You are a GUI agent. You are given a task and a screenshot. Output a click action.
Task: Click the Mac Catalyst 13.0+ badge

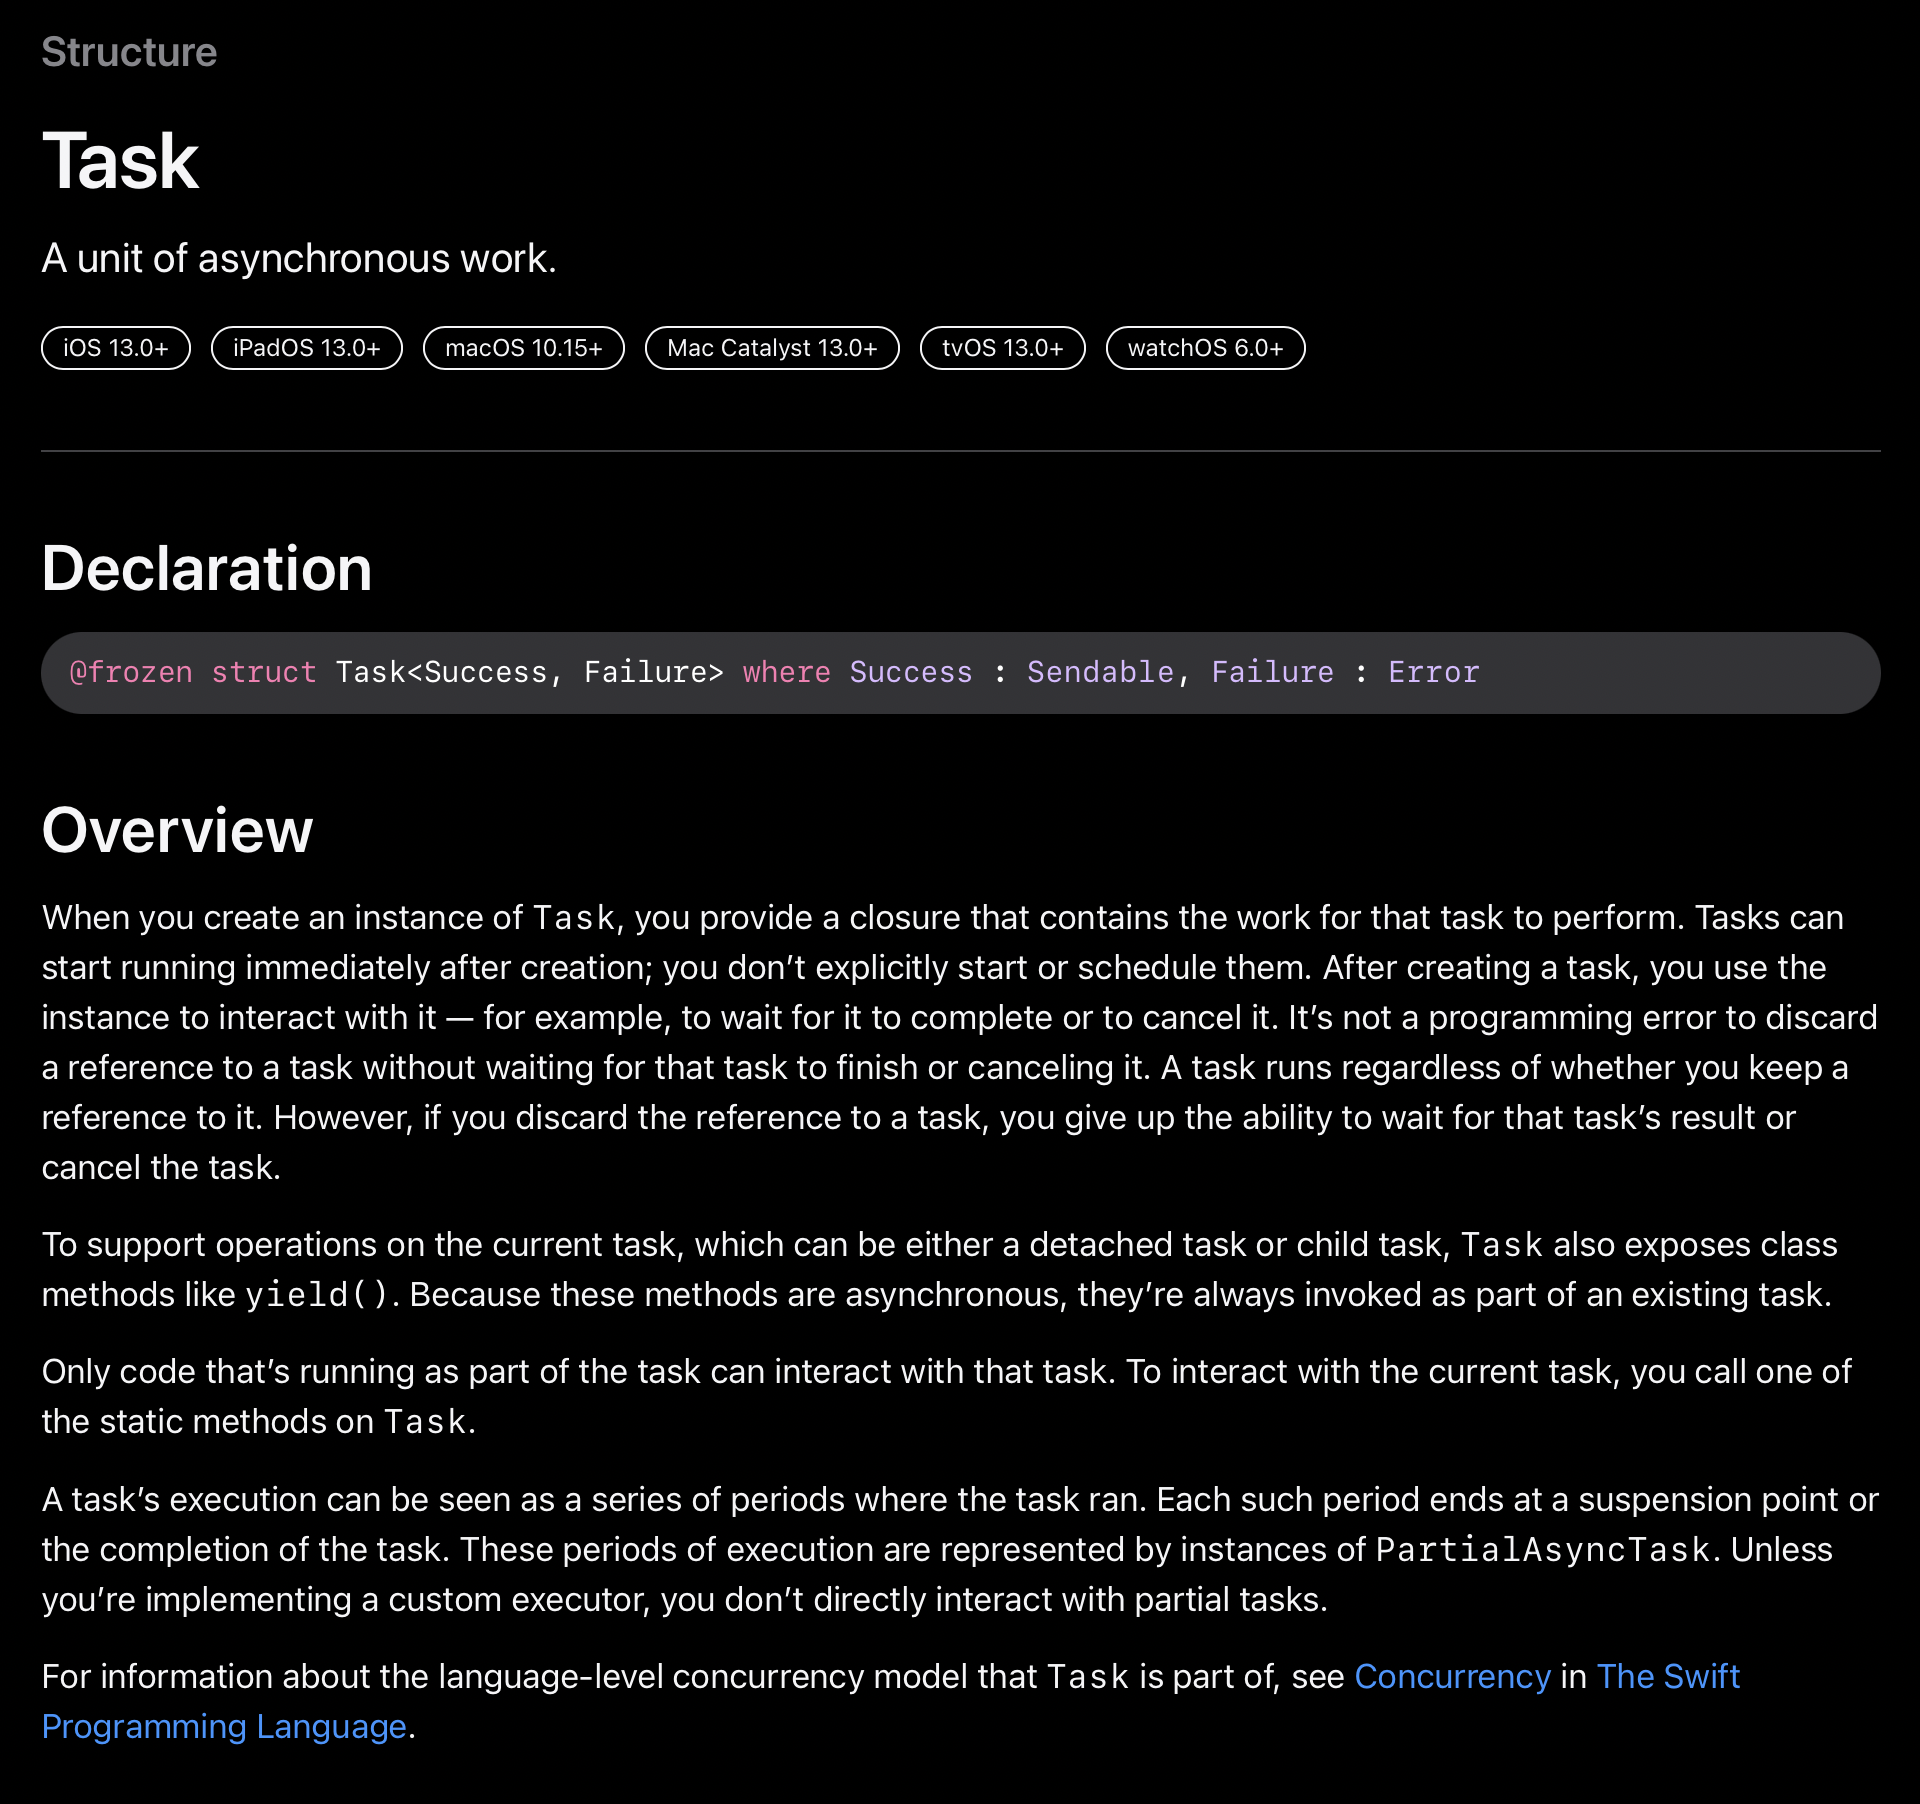772,348
